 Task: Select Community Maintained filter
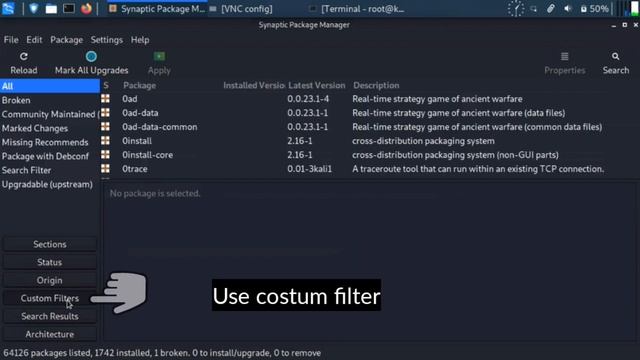[x=50, y=114]
